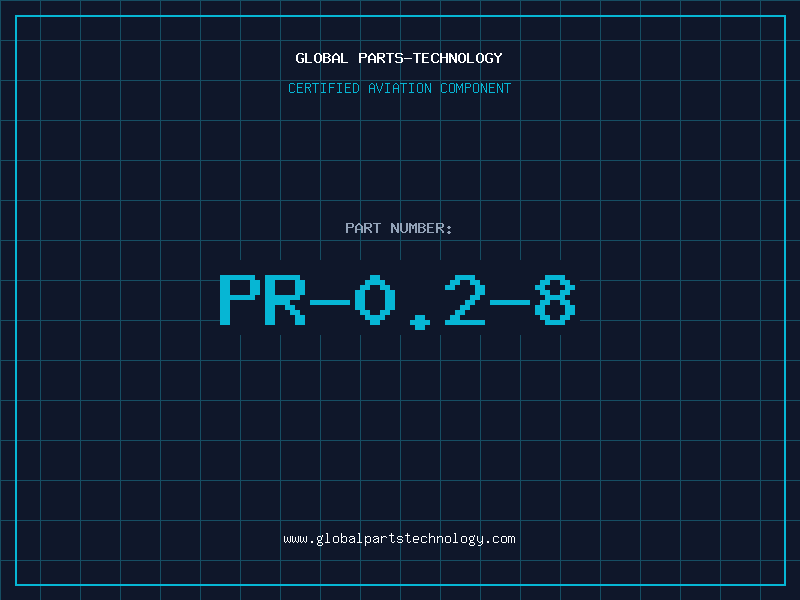Click the dash after PR
The image size is (800, 600).
click(330, 303)
